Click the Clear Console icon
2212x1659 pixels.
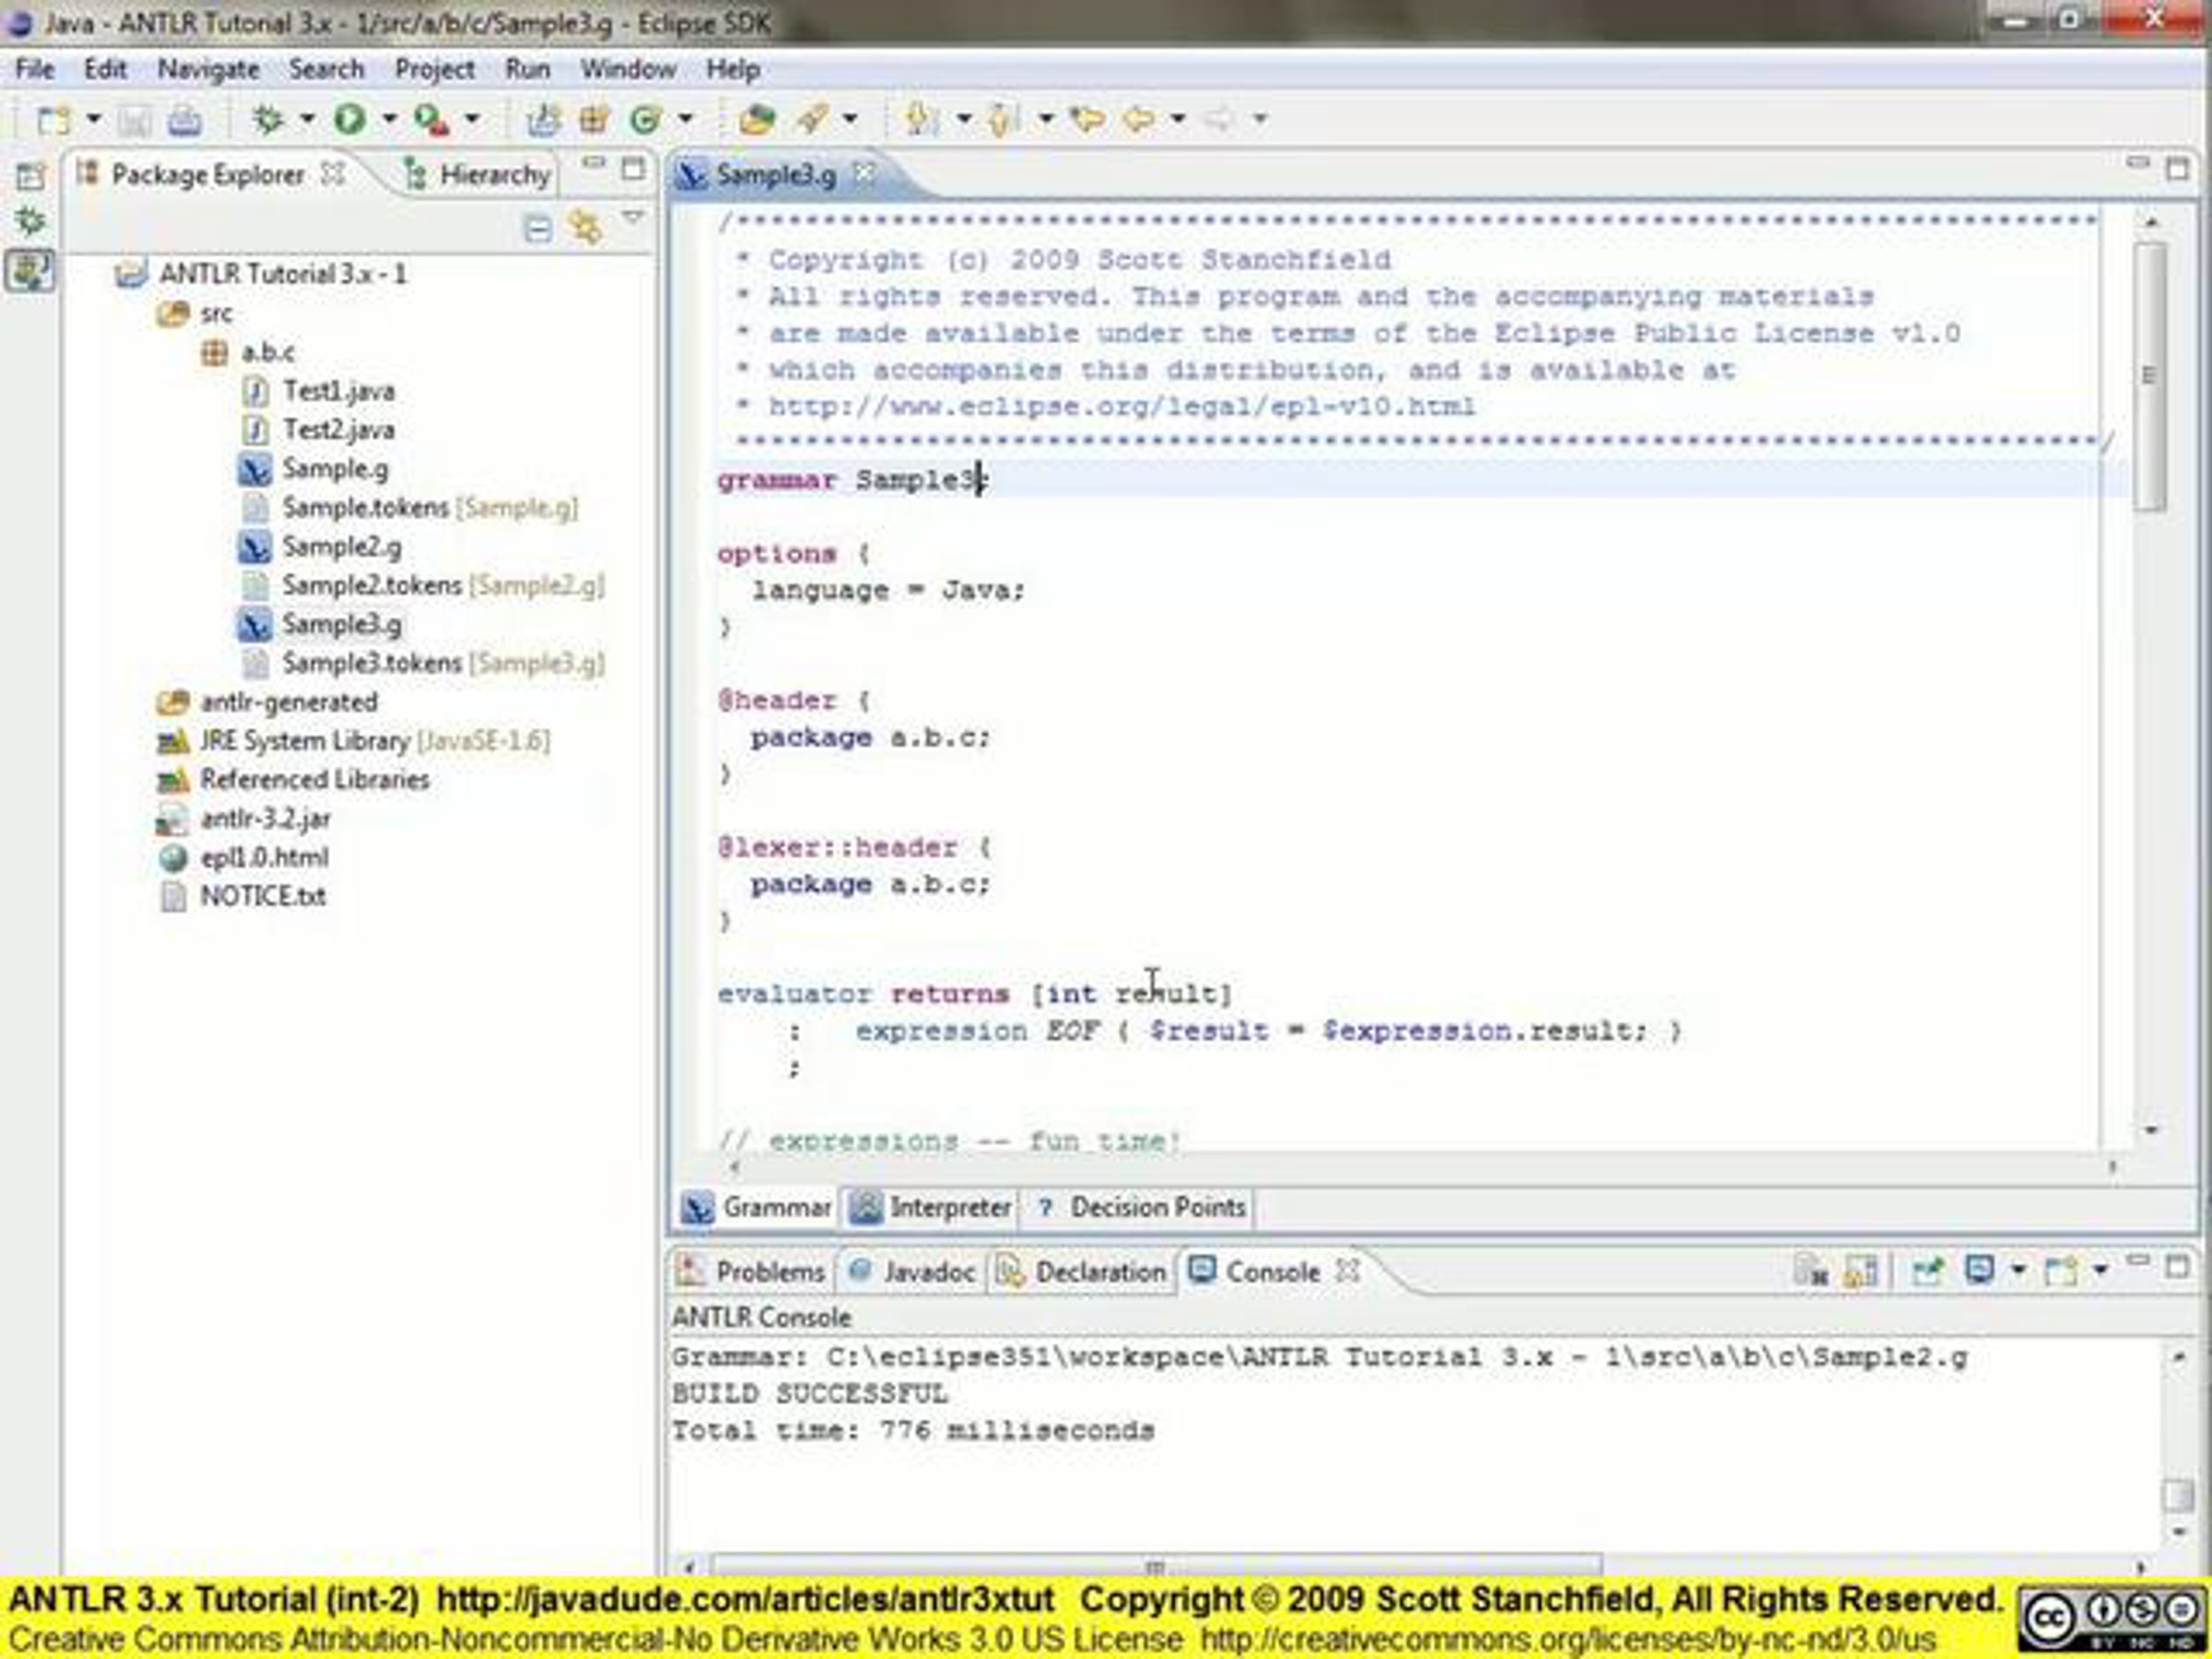tap(1811, 1271)
